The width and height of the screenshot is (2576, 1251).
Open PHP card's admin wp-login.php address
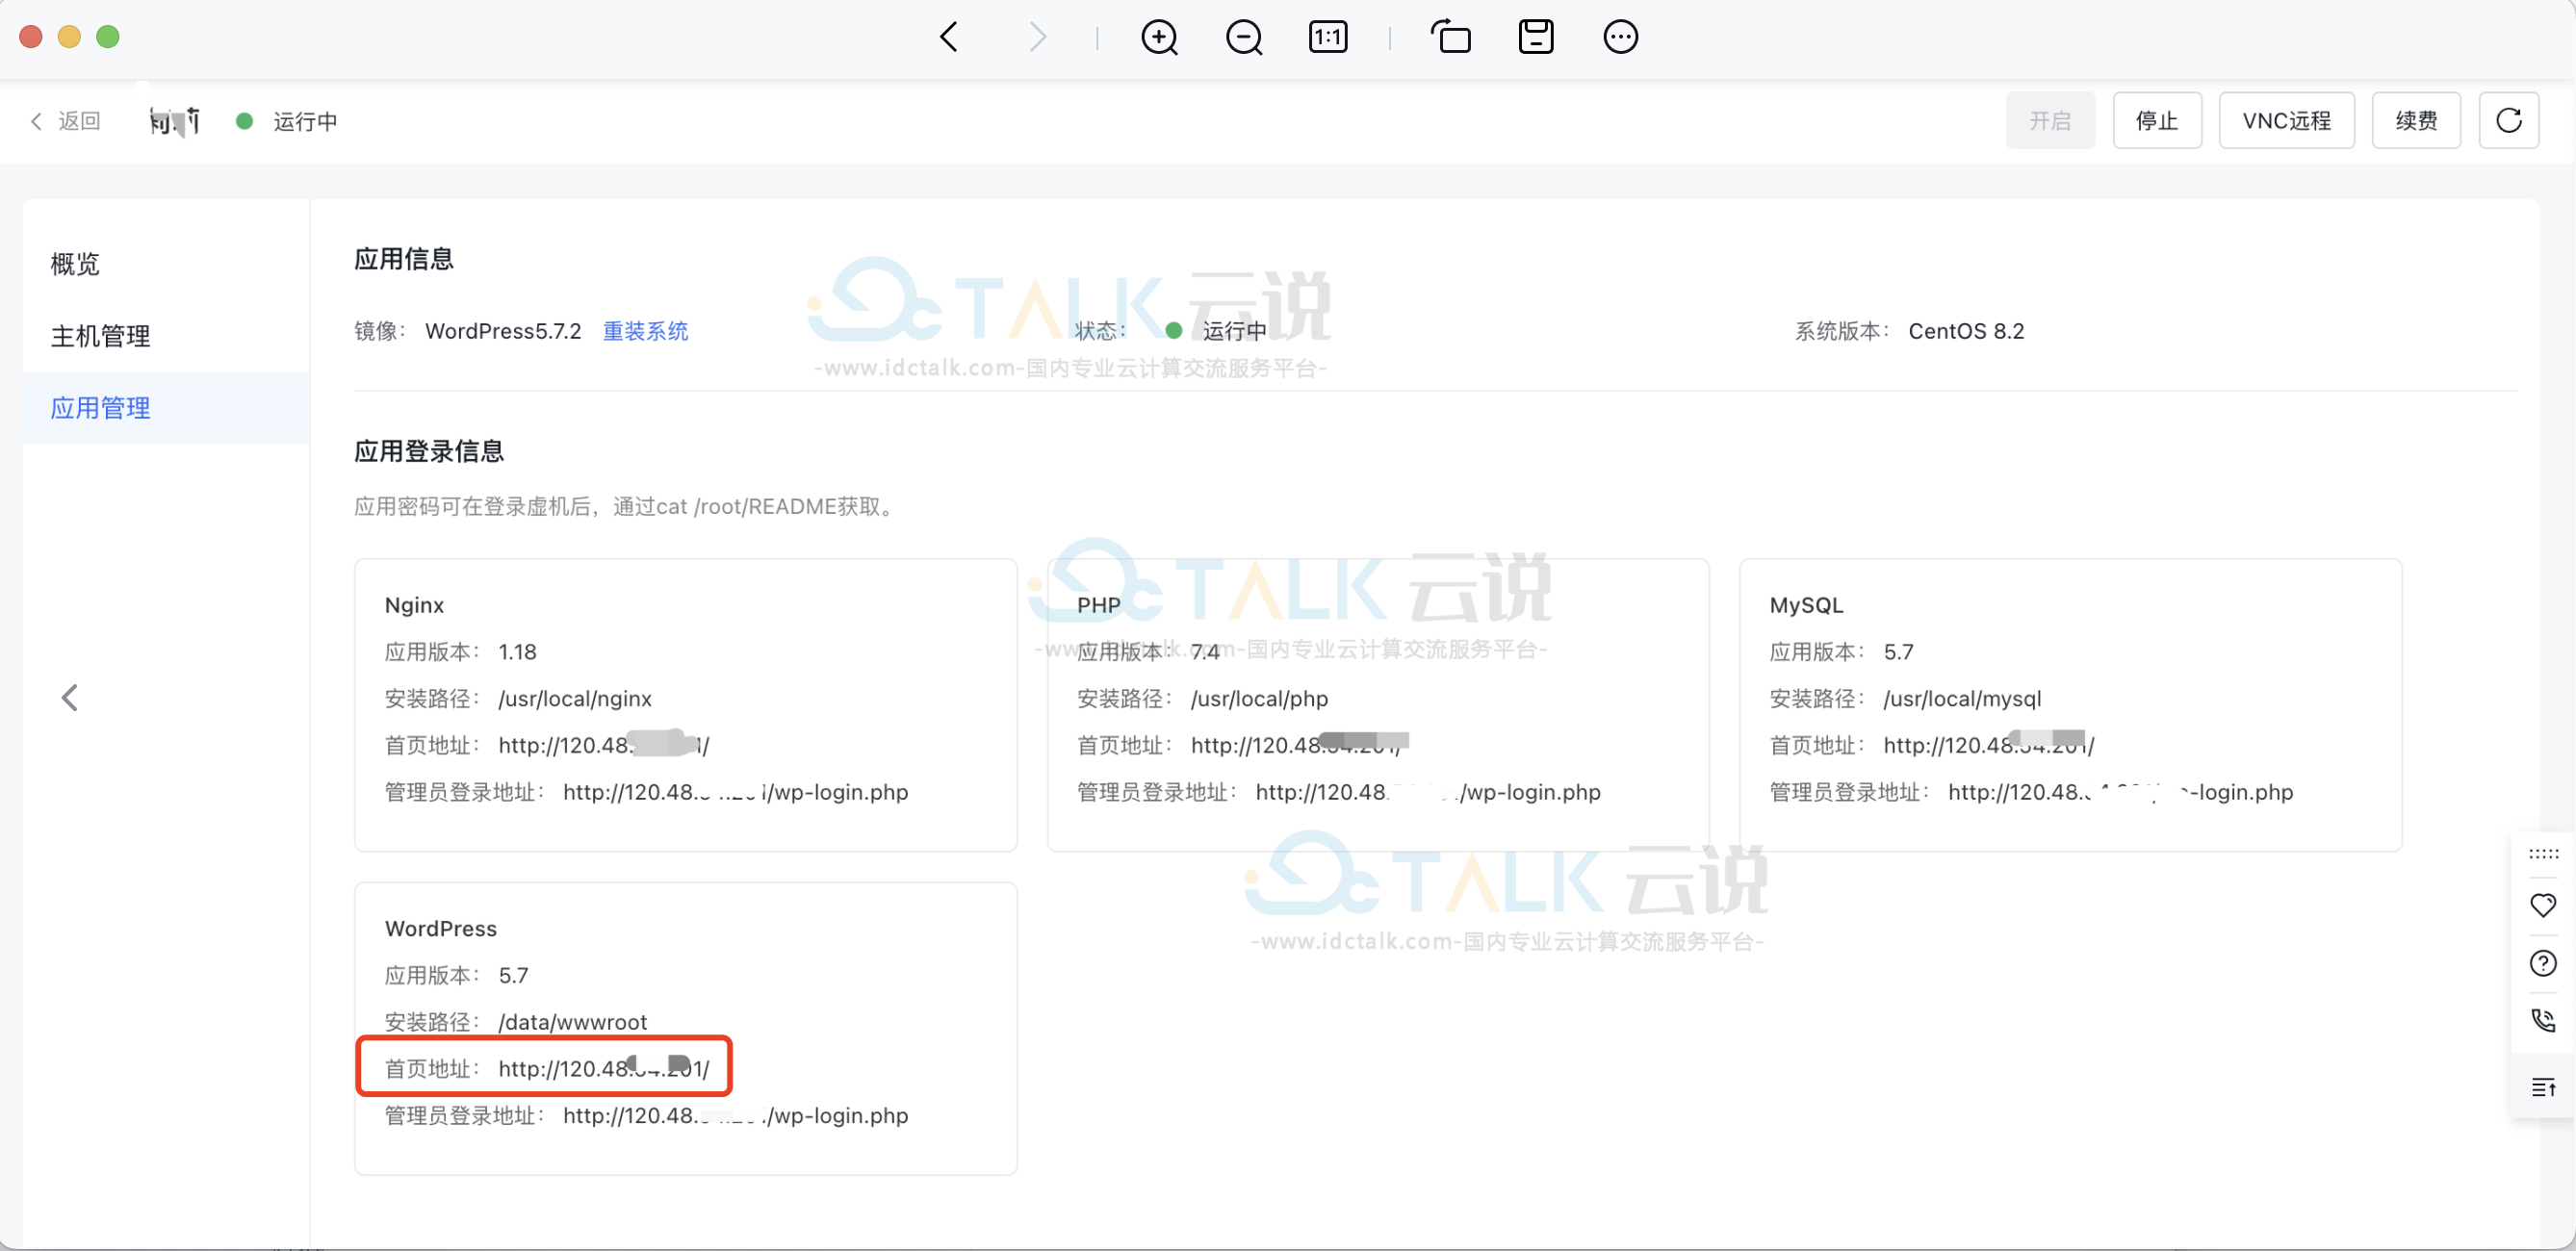click(1428, 792)
